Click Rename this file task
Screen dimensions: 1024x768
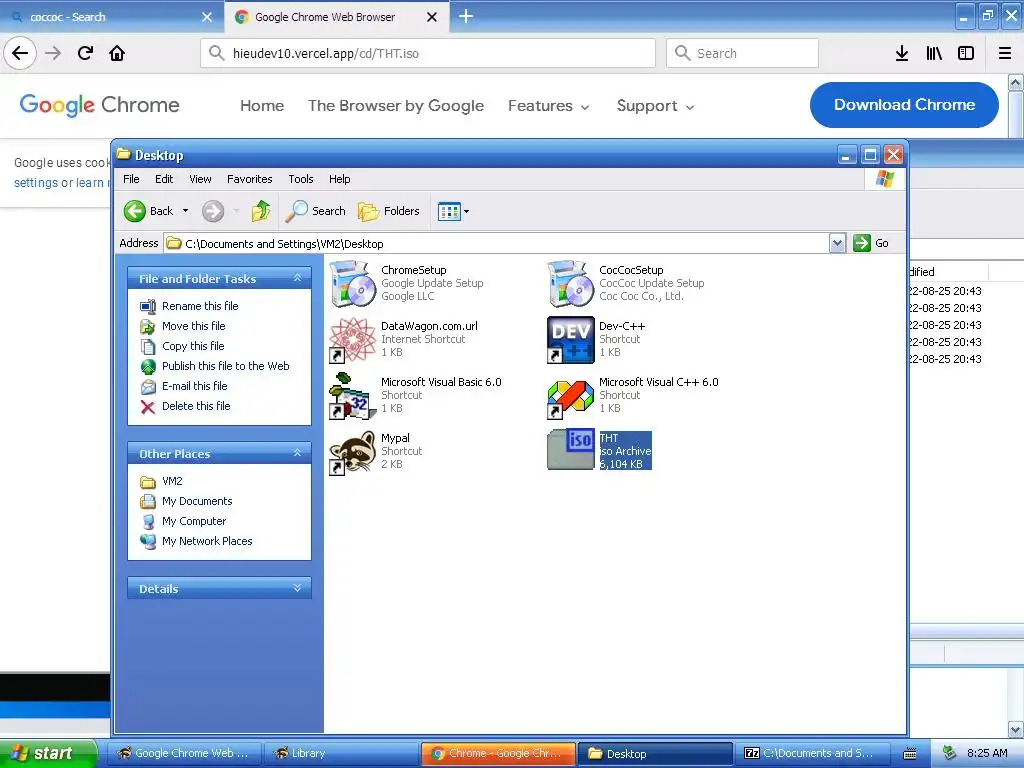coord(200,306)
